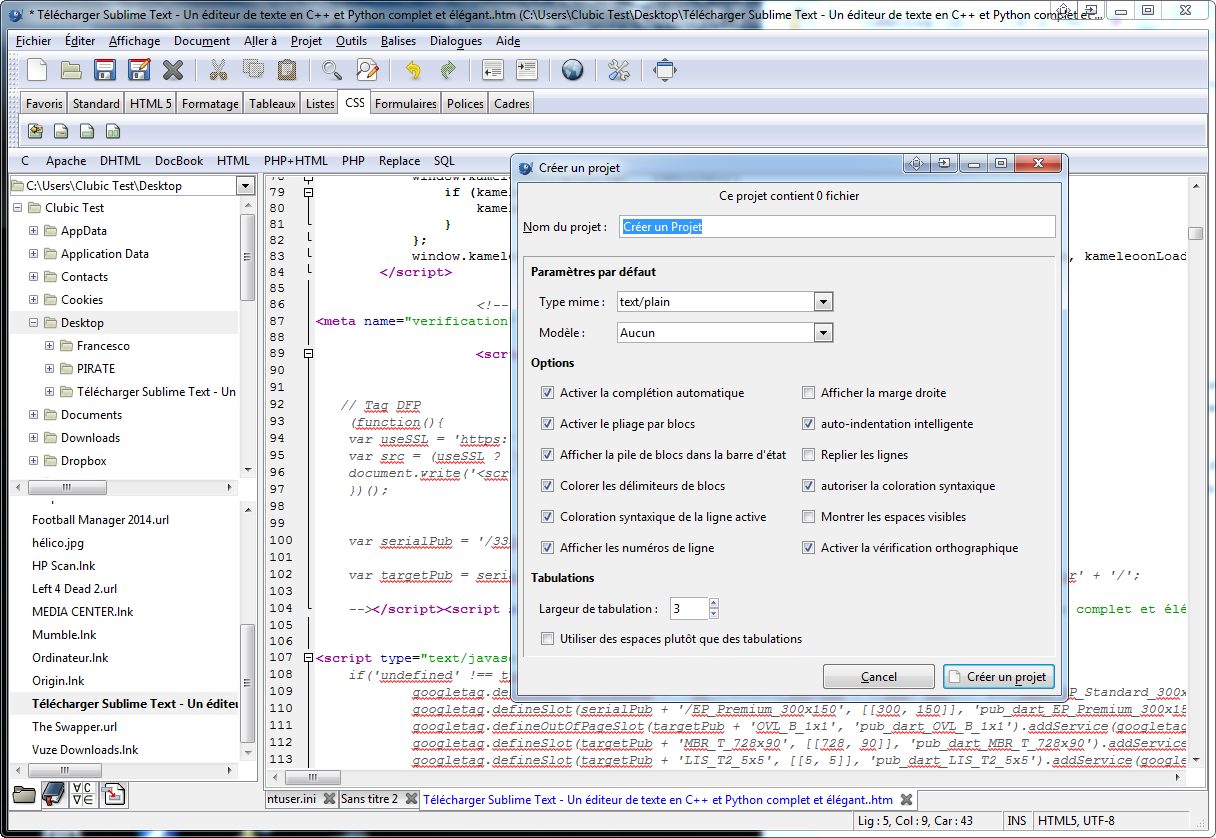Preview in browser with the globe icon
The width and height of the screenshot is (1216, 838).
572,70
